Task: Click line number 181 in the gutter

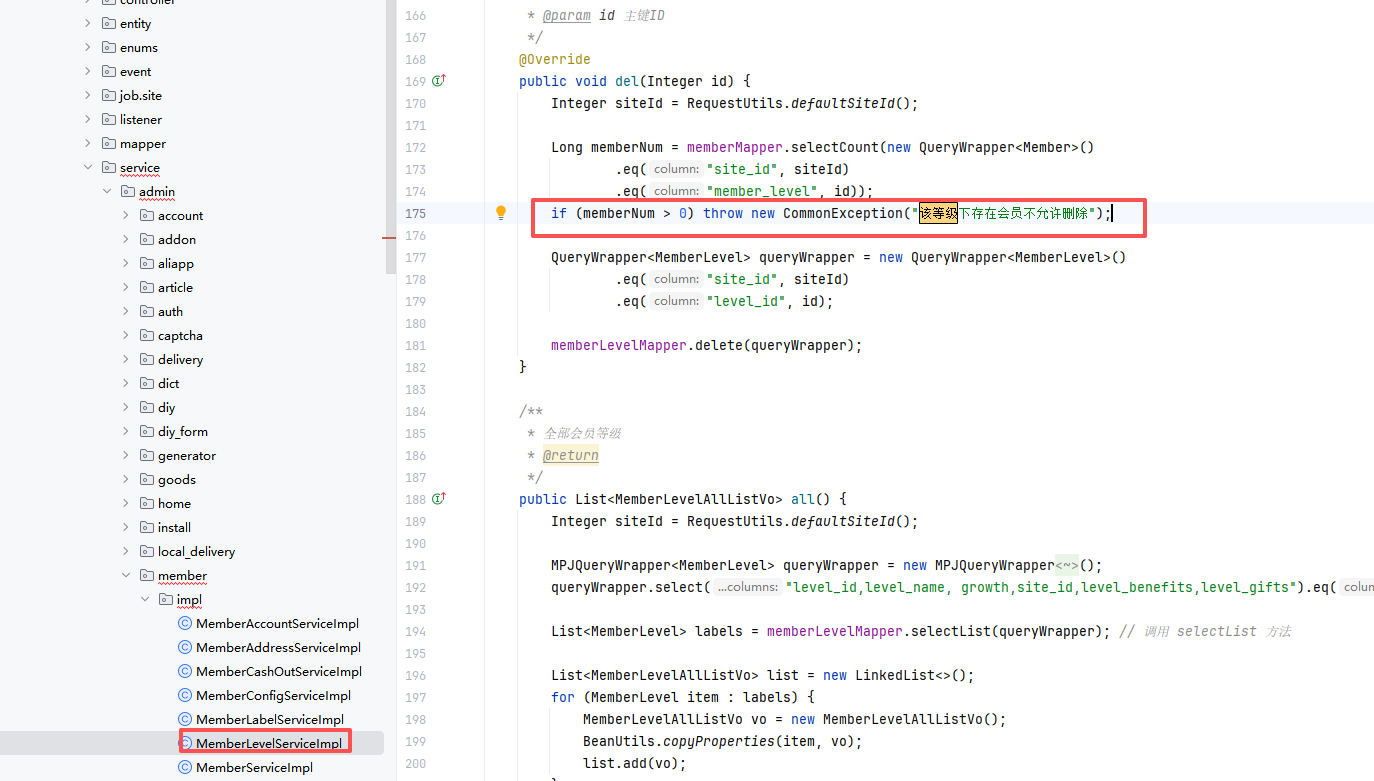Action: pos(414,345)
